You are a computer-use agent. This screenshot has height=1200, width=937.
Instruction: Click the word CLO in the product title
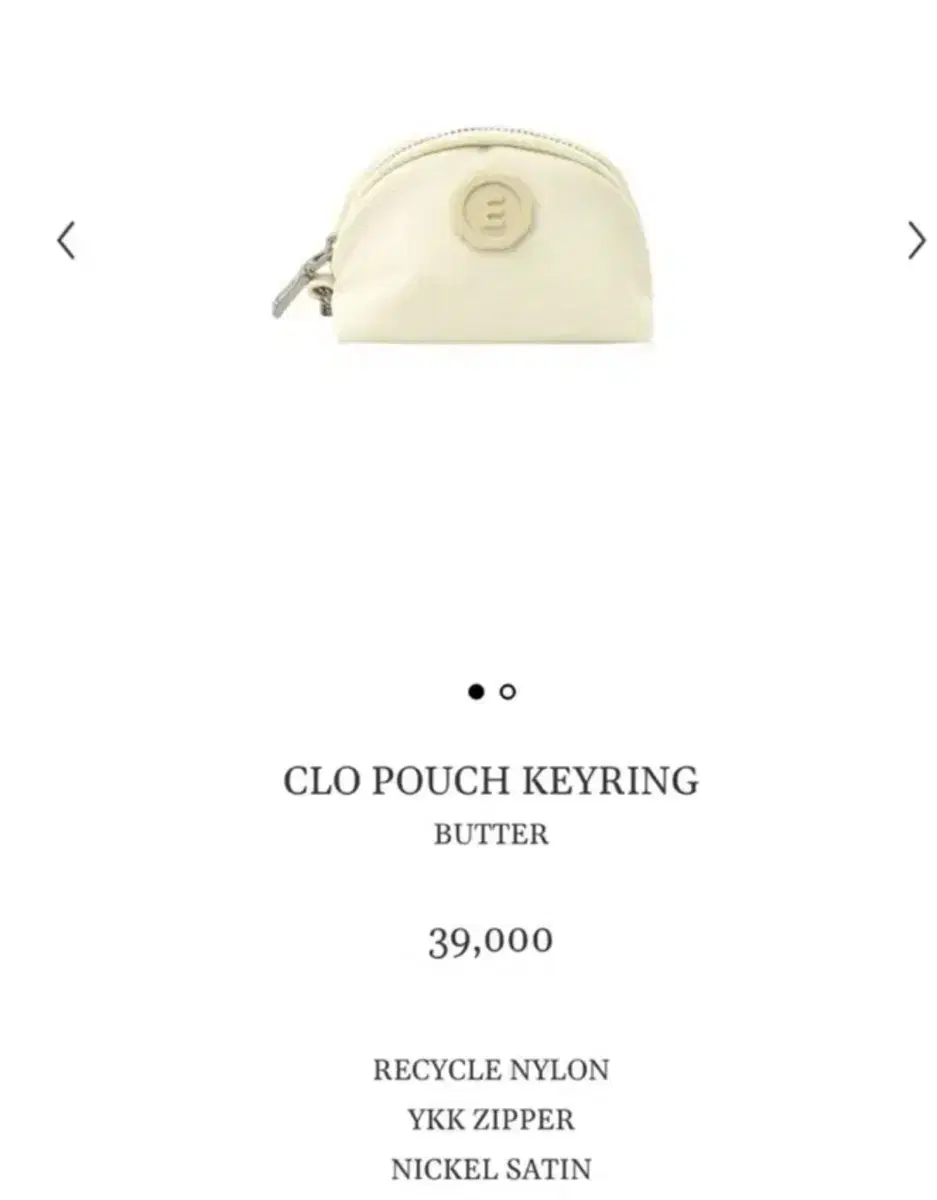click(x=322, y=780)
